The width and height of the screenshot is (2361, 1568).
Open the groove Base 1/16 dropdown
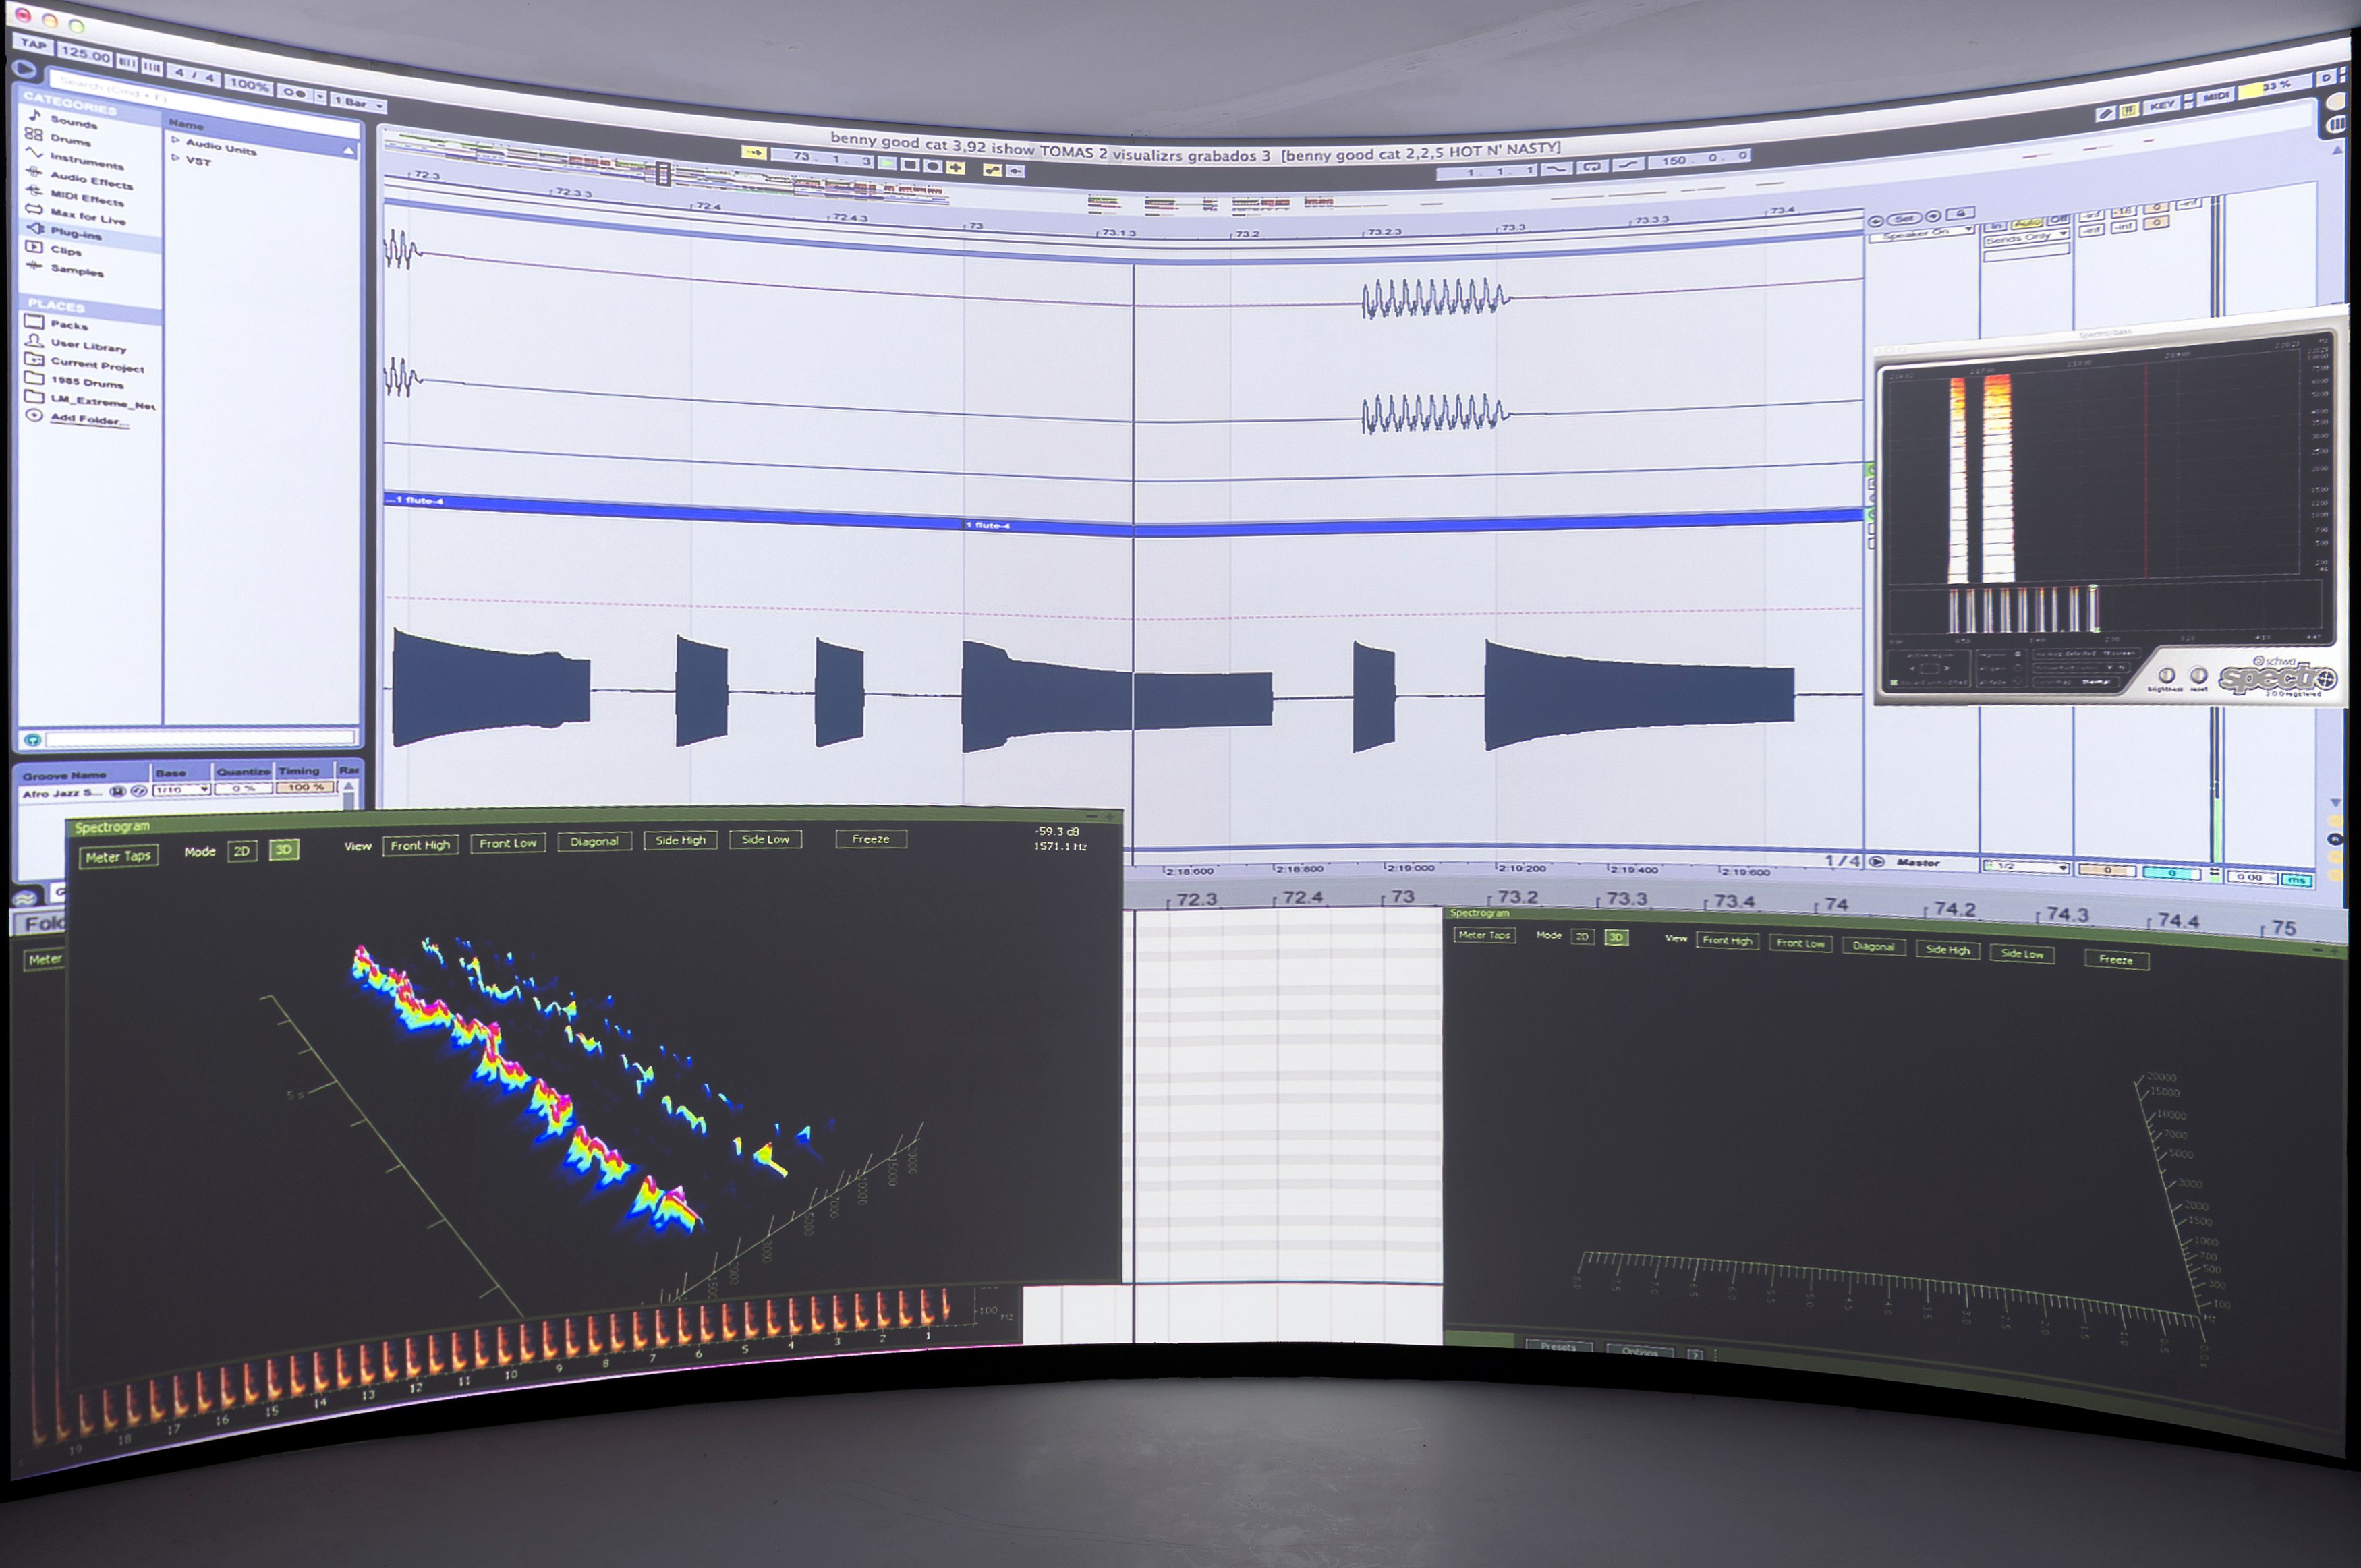tap(182, 789)
